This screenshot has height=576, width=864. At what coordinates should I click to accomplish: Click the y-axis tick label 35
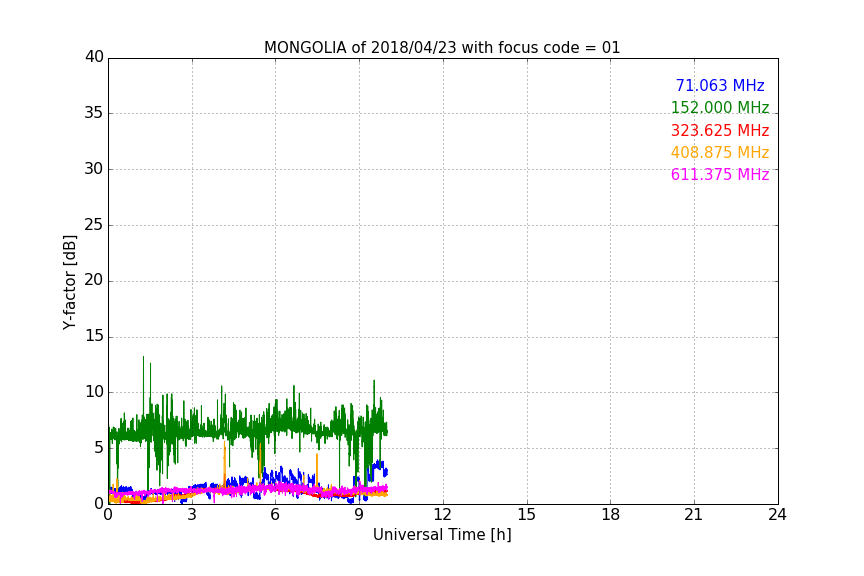tap(94, 113)
